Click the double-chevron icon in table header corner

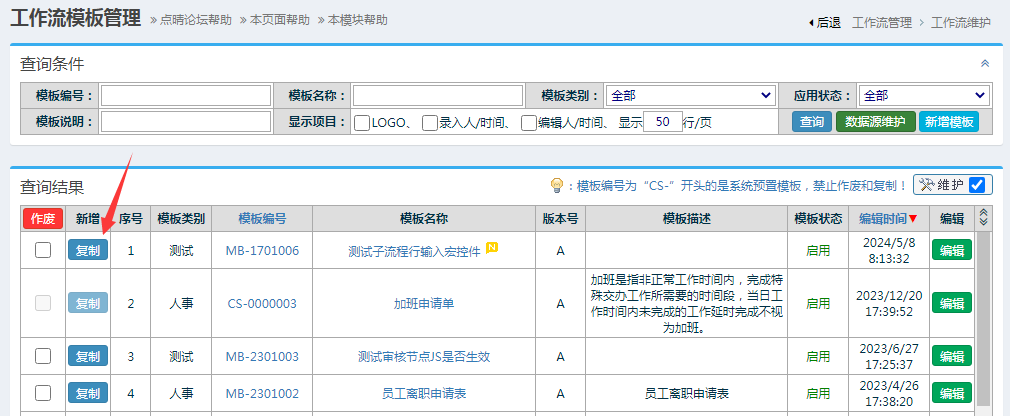pyautogui.click(x=983, y=218)
